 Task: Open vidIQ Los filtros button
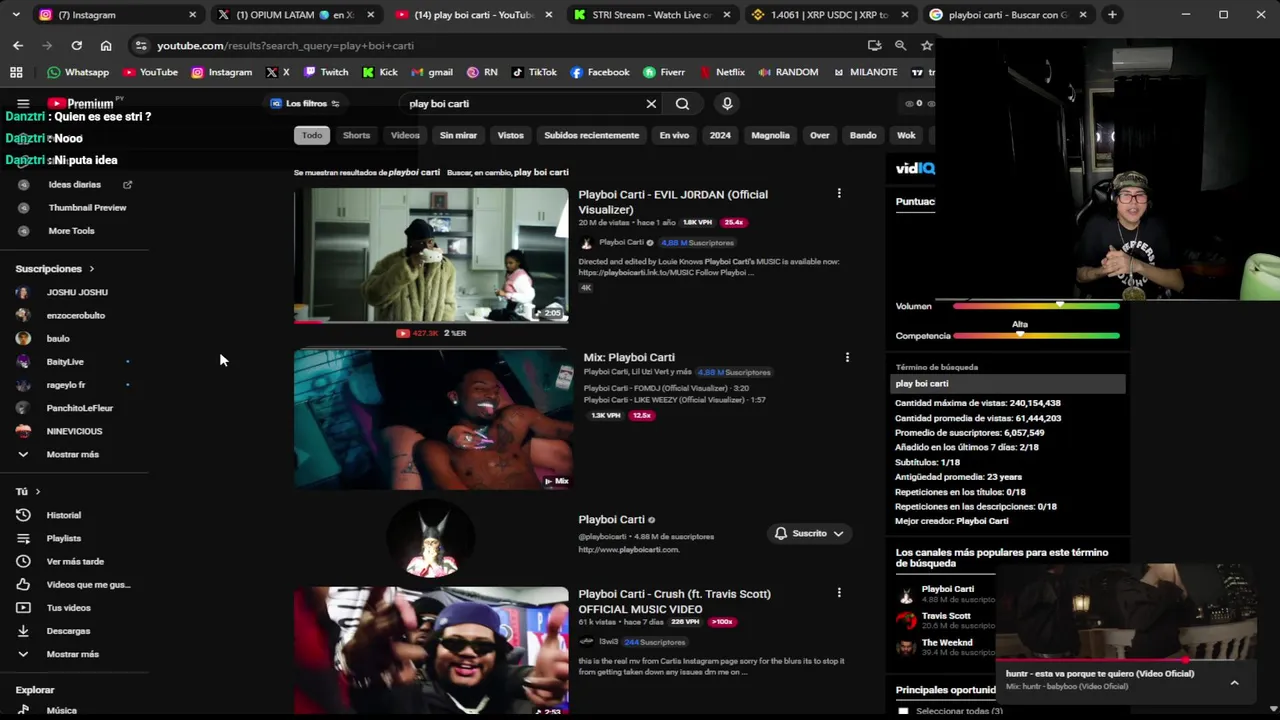tap(305, 103)
